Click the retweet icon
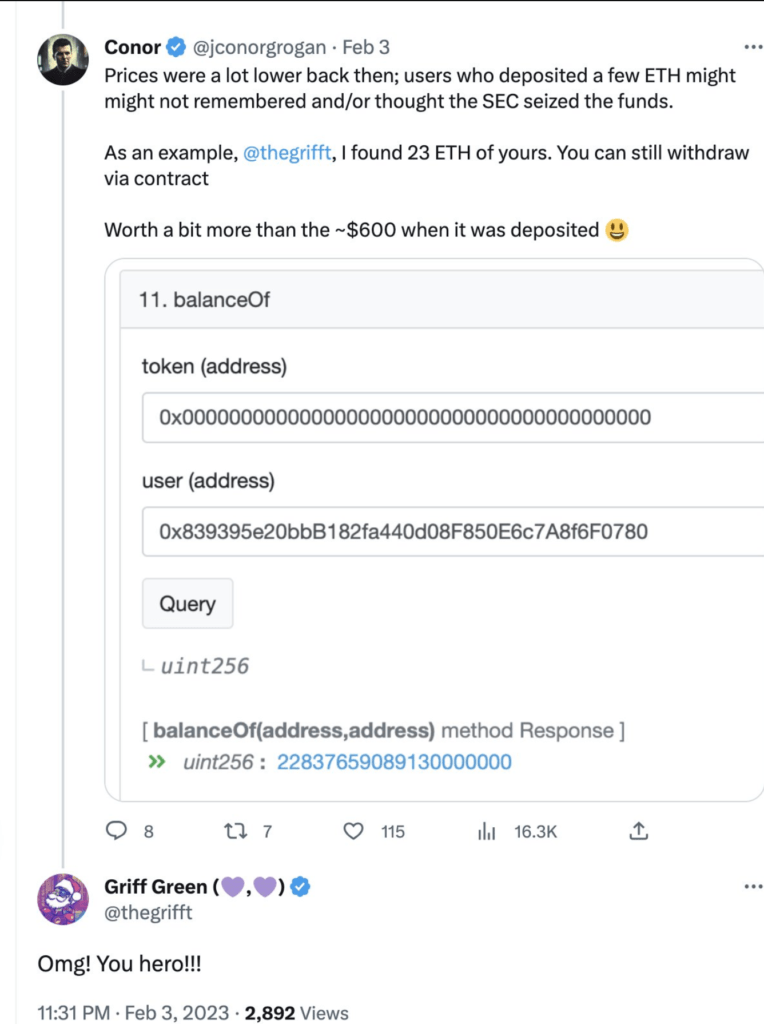 [x=234, y=831]
